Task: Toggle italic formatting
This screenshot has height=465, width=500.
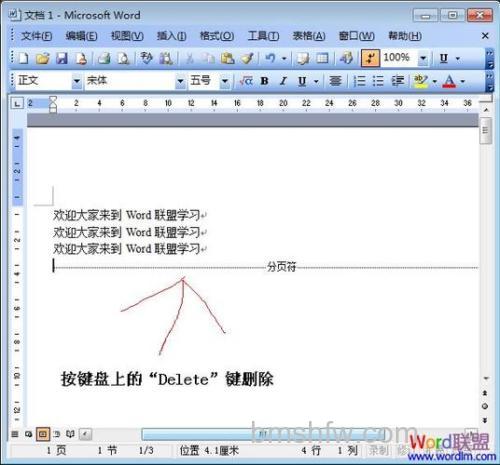Action: point(283,81)
